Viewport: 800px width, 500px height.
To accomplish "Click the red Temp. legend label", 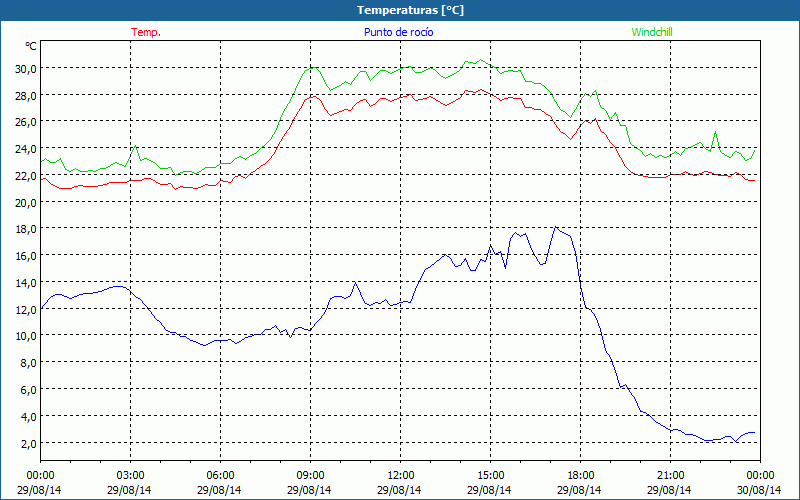I will pyautogui.click(x=146, y=32).
